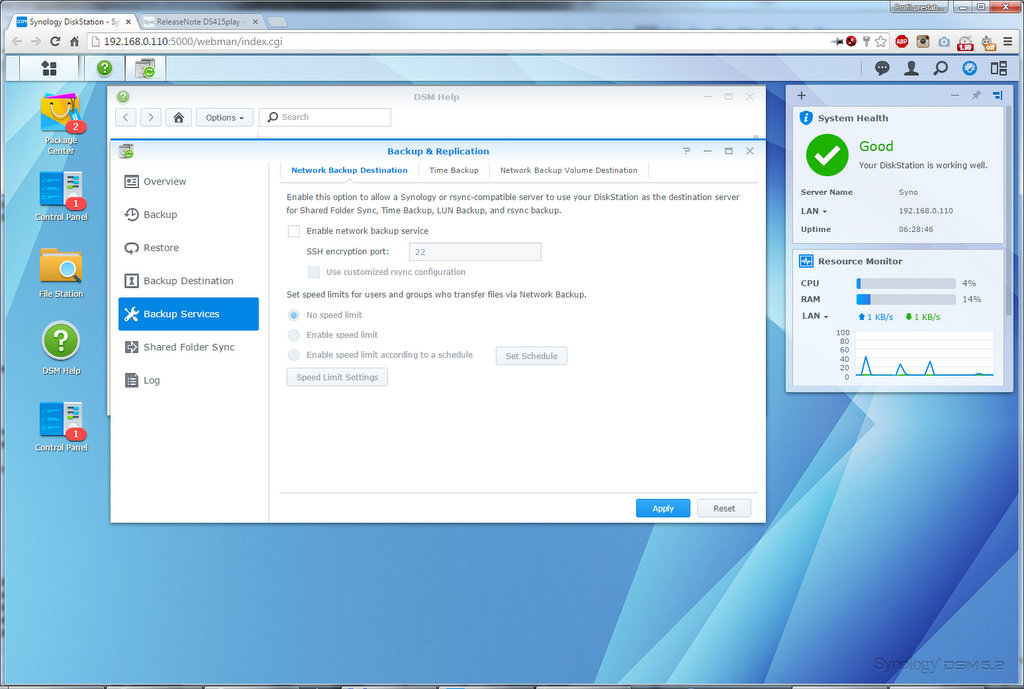Go to Backup Destination in the sidebar
The image size is (1024, 689).
(188, 281)
